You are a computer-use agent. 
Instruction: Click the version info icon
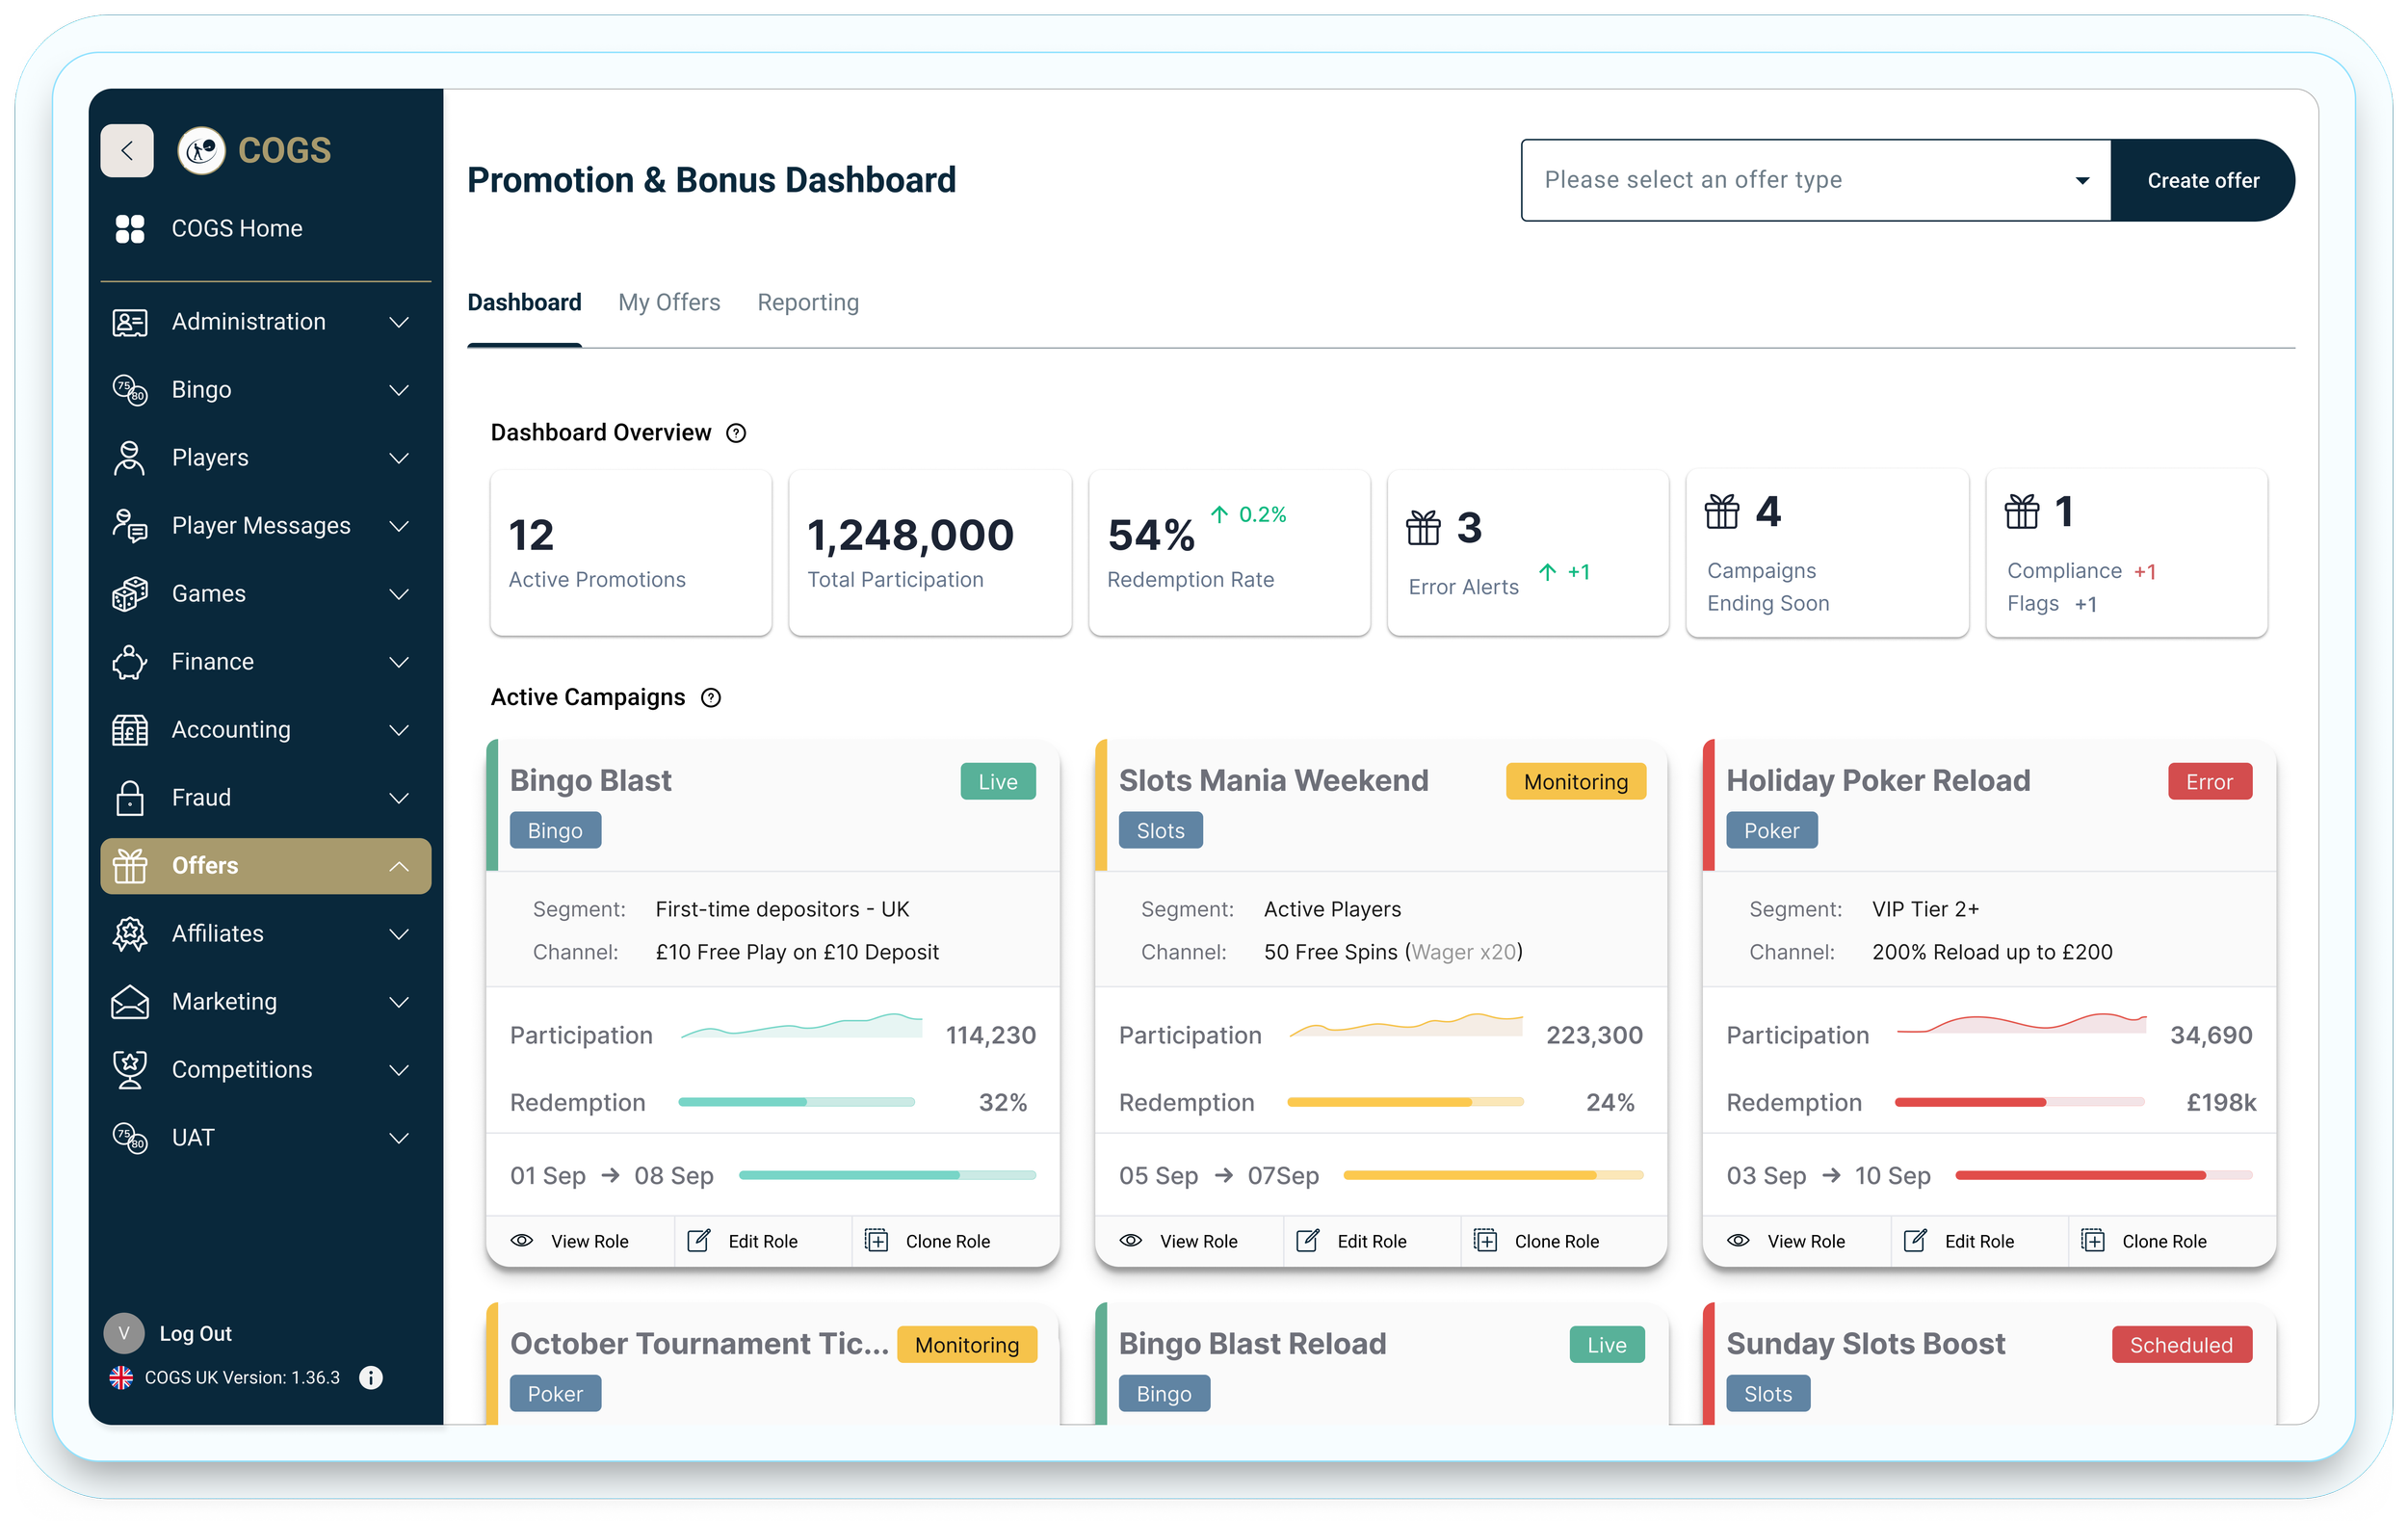(371, 1377)
